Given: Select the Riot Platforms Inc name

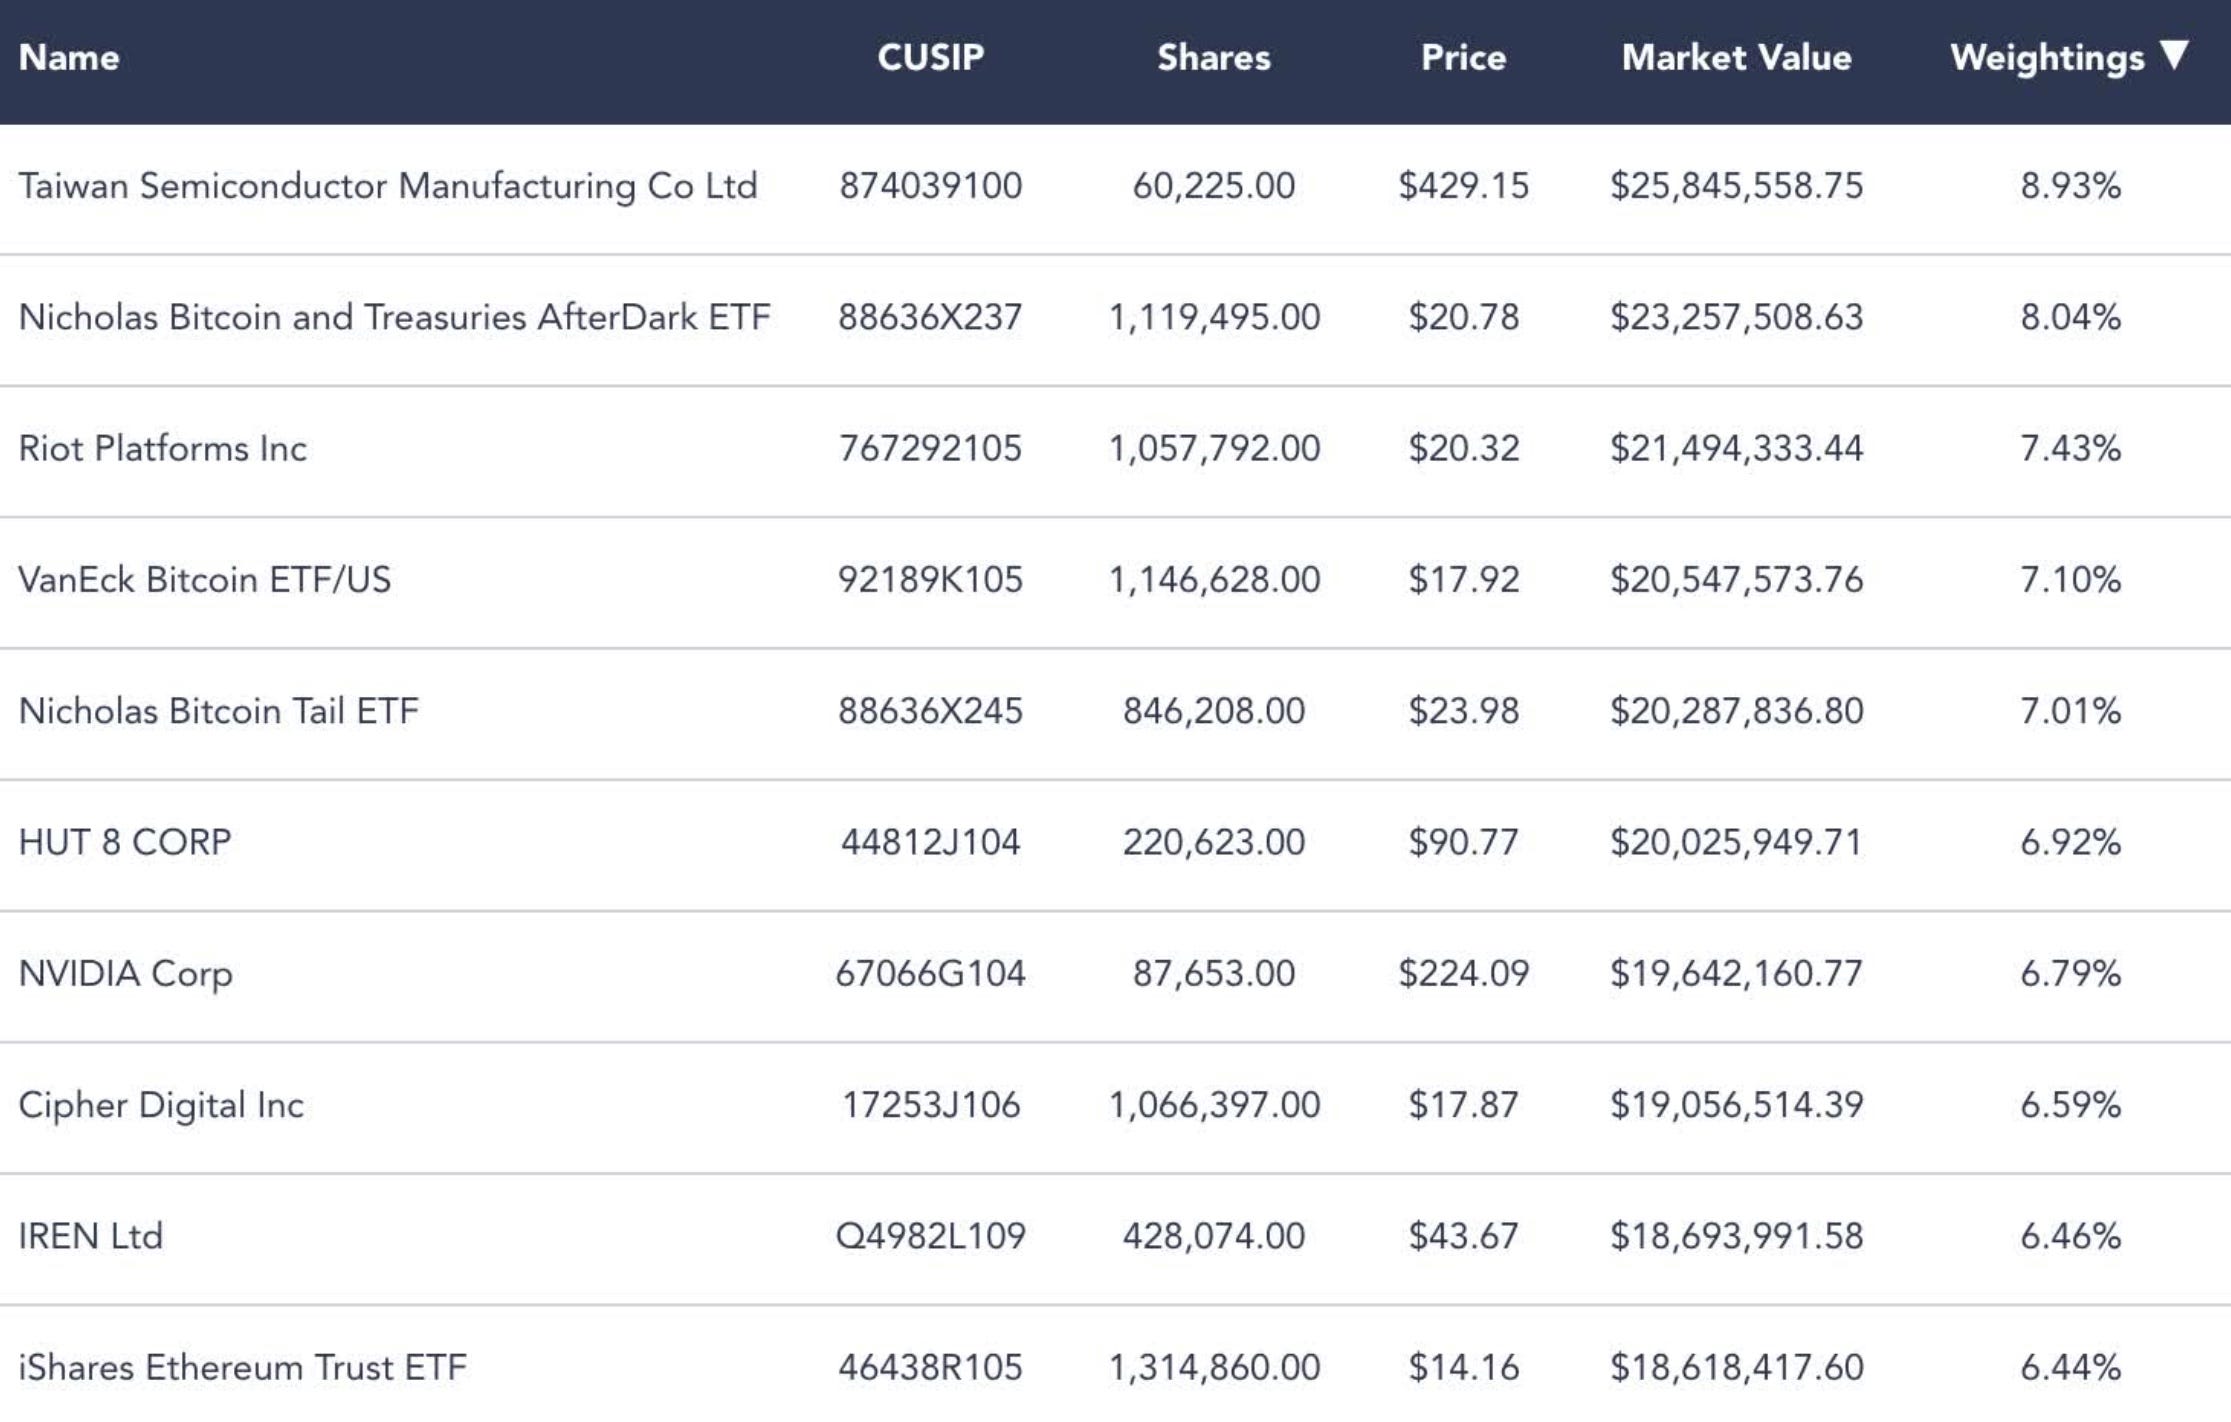Looking at the screenshot, I should pos(163,448).
